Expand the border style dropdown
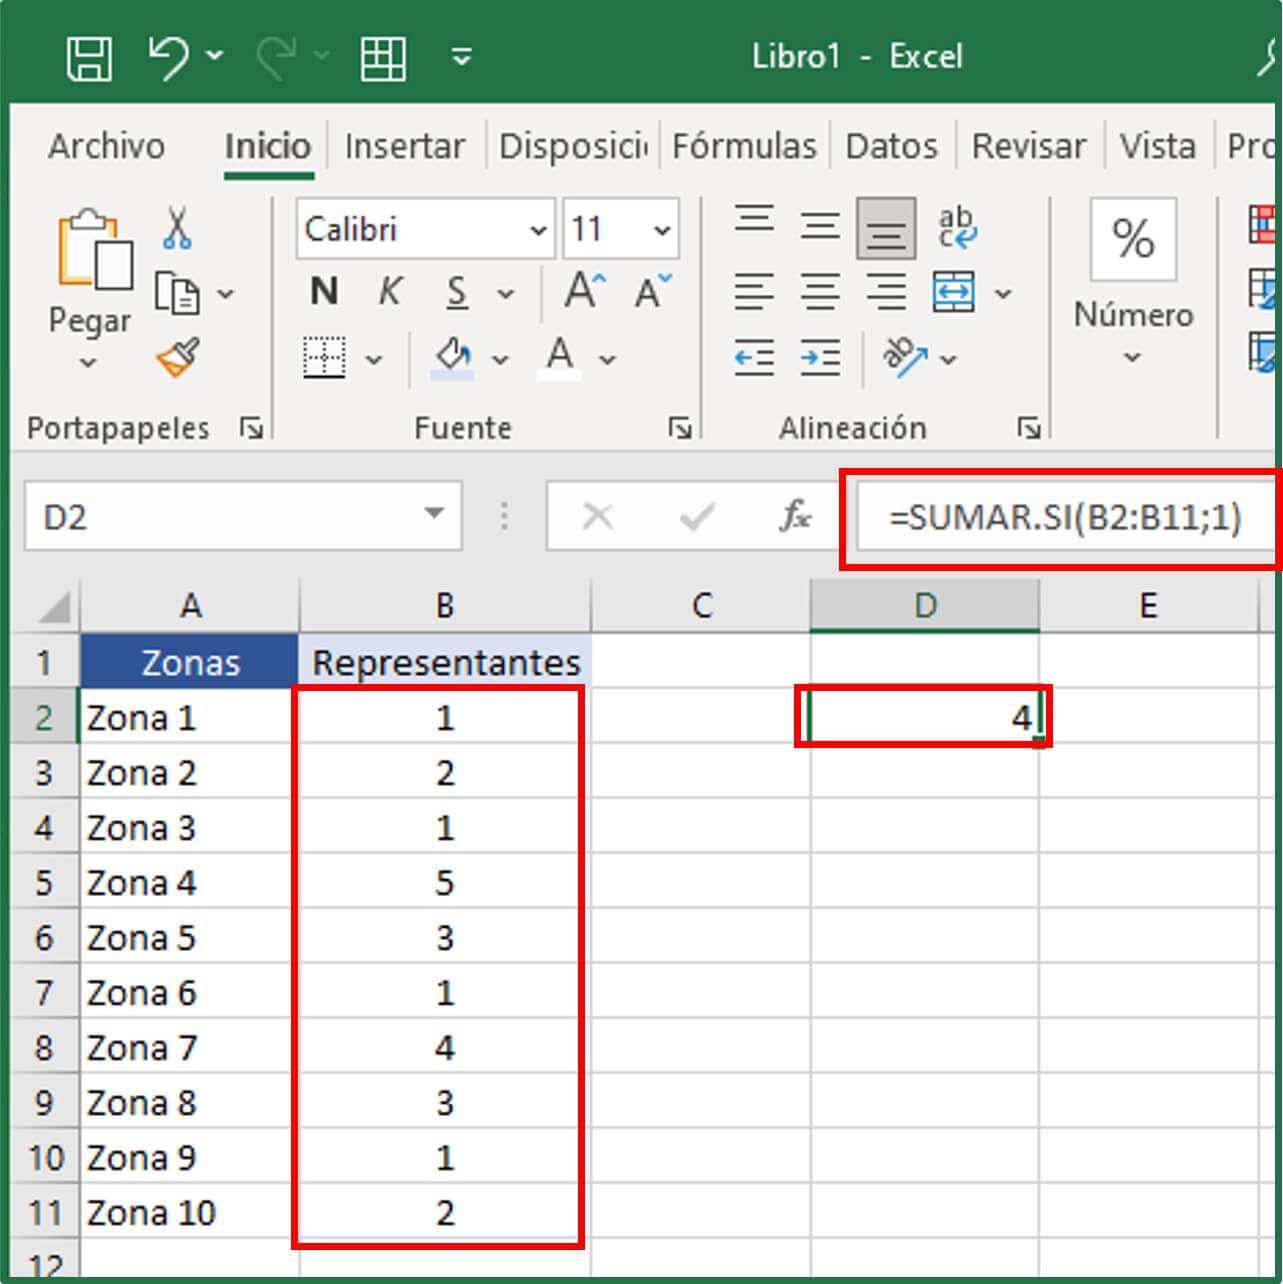1283x1284 pixels. coord(375,358)
